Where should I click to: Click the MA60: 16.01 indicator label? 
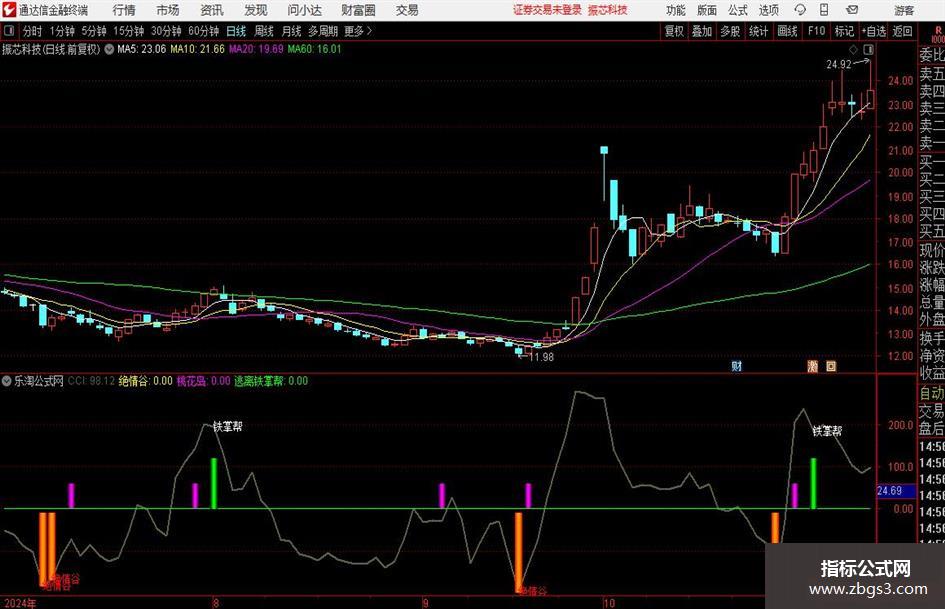click(x=314, y=49)
